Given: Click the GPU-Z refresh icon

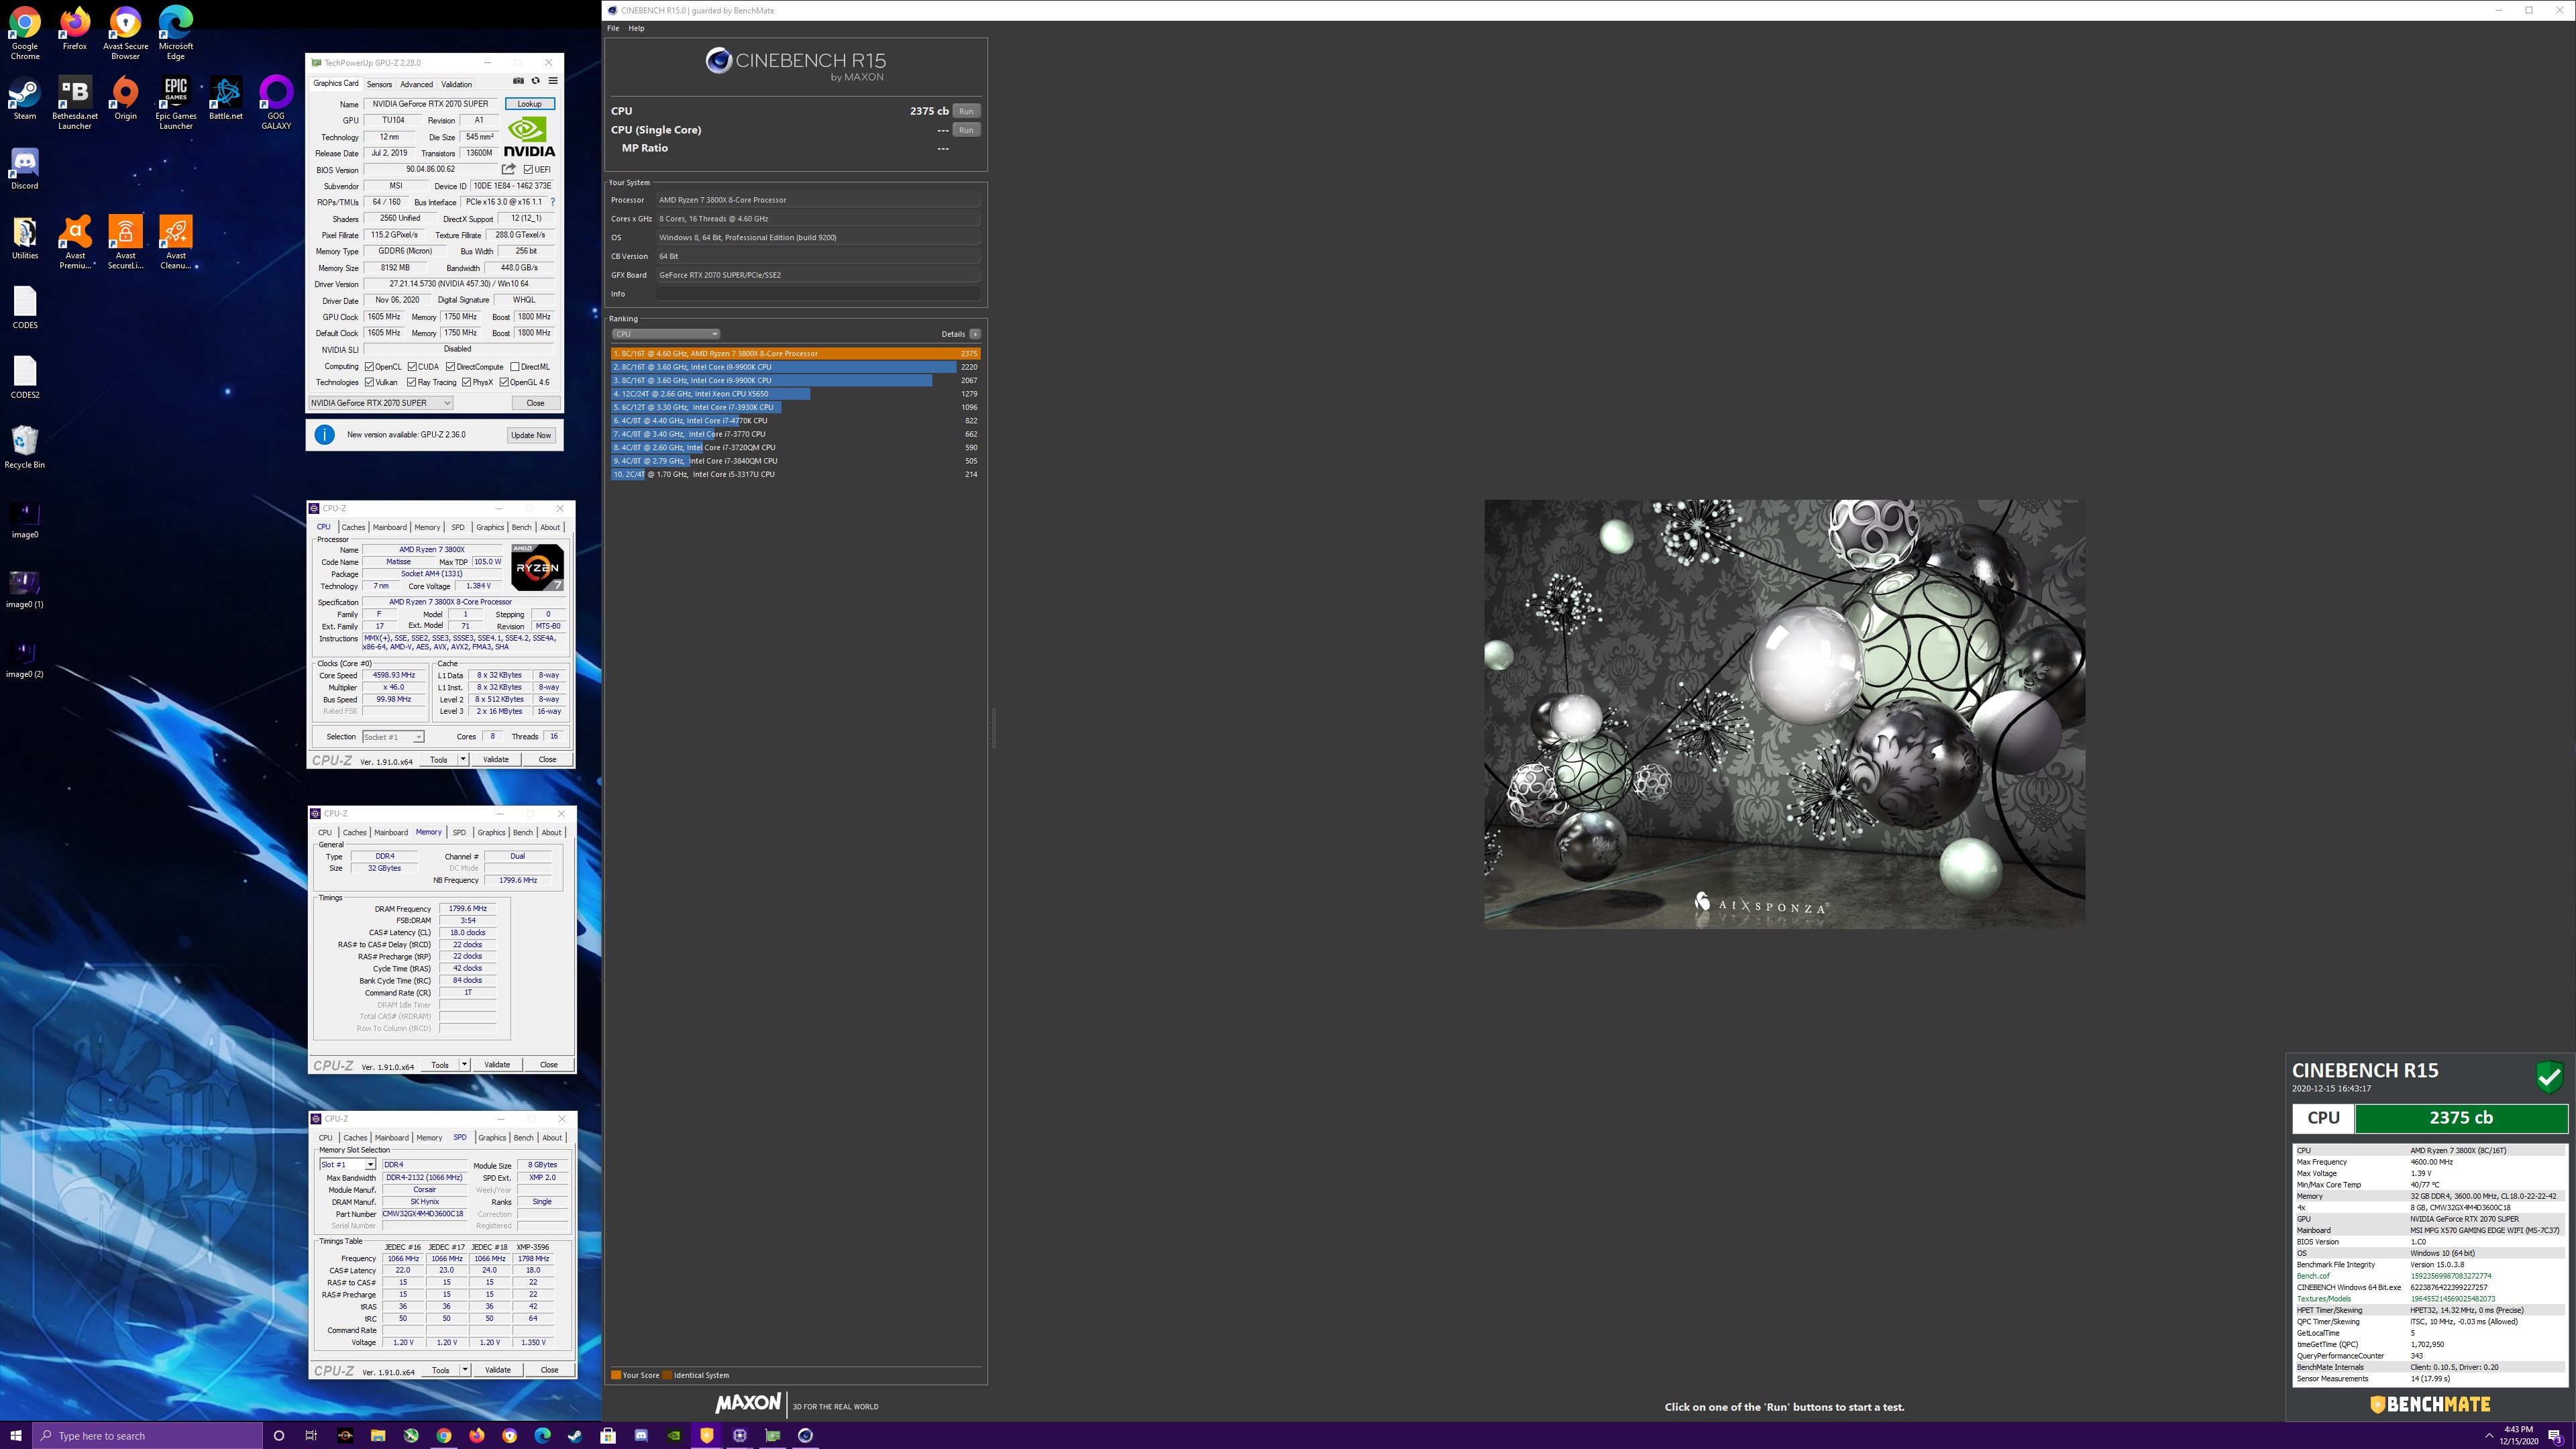Looking at the screenshot, I should coord(535,81).
